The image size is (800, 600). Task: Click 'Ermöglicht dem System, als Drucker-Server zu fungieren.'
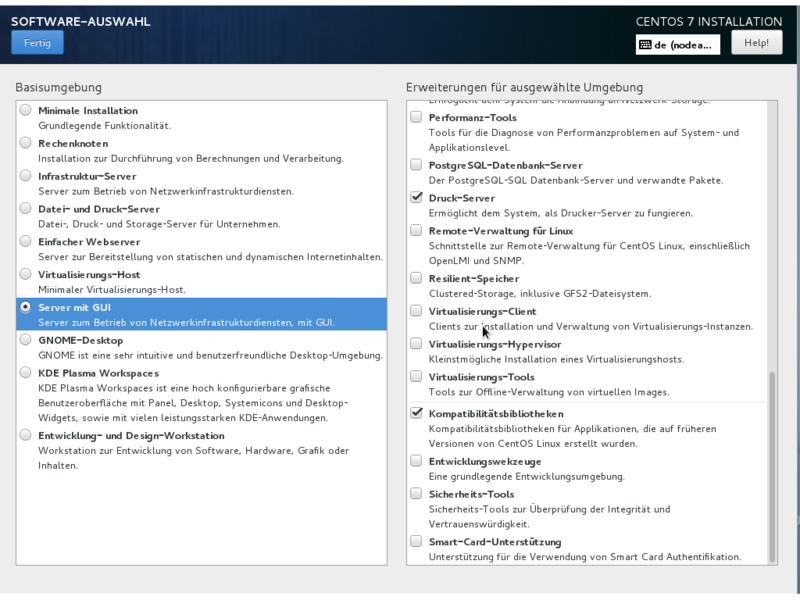coord(561,213)
